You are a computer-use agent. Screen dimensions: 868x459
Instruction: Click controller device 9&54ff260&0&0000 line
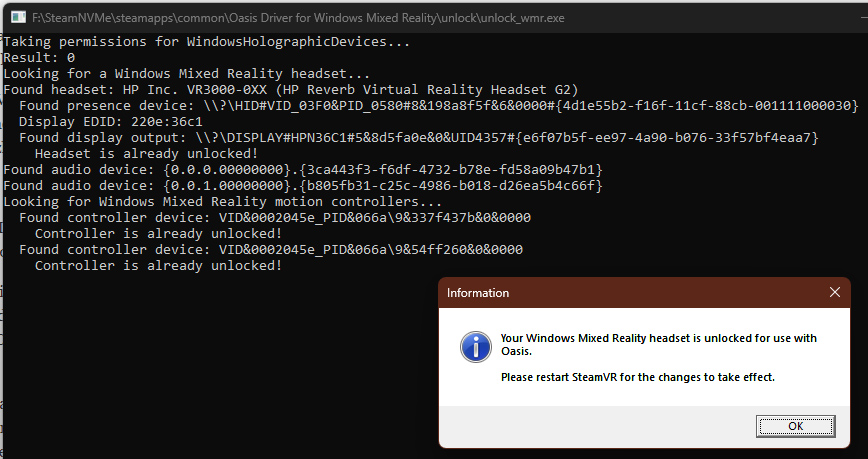click(x=271, y=250)
